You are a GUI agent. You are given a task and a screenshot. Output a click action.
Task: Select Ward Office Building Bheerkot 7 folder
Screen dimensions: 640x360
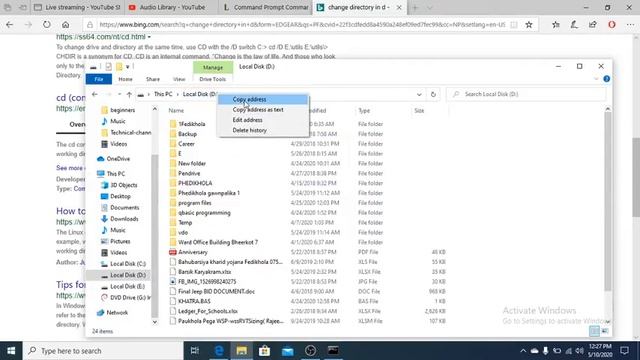point(218,242)
